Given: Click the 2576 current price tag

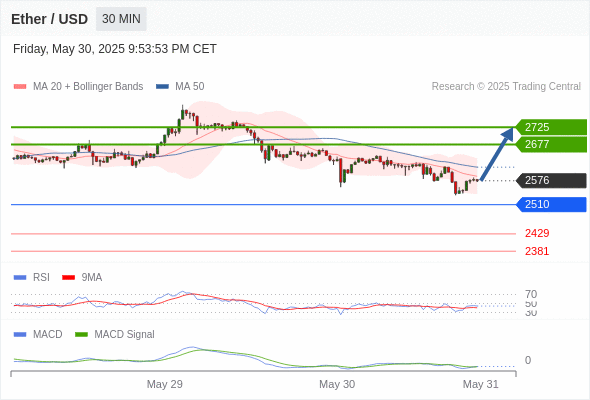Looking at the screenshot, I should coord(551,180).
